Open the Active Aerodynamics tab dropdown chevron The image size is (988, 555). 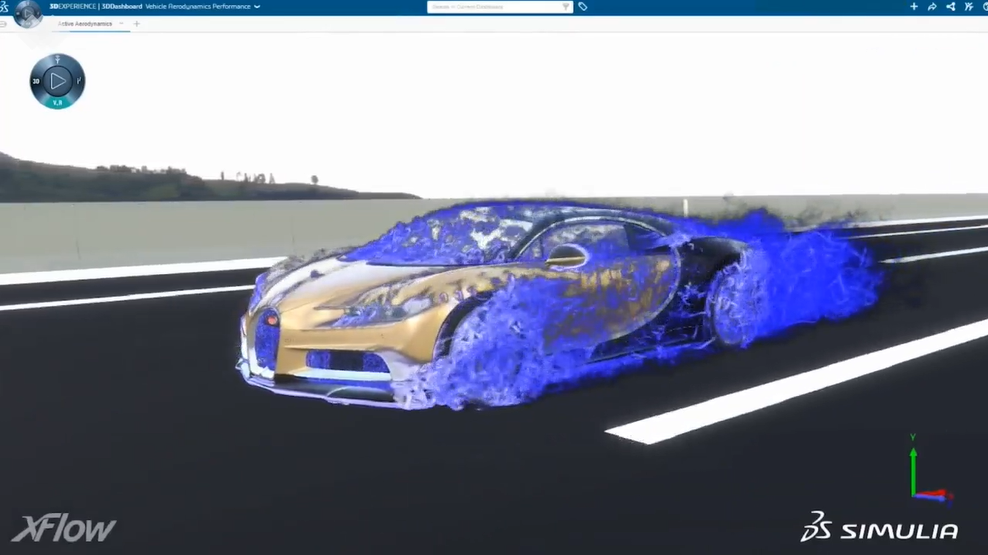click(121, 23)
